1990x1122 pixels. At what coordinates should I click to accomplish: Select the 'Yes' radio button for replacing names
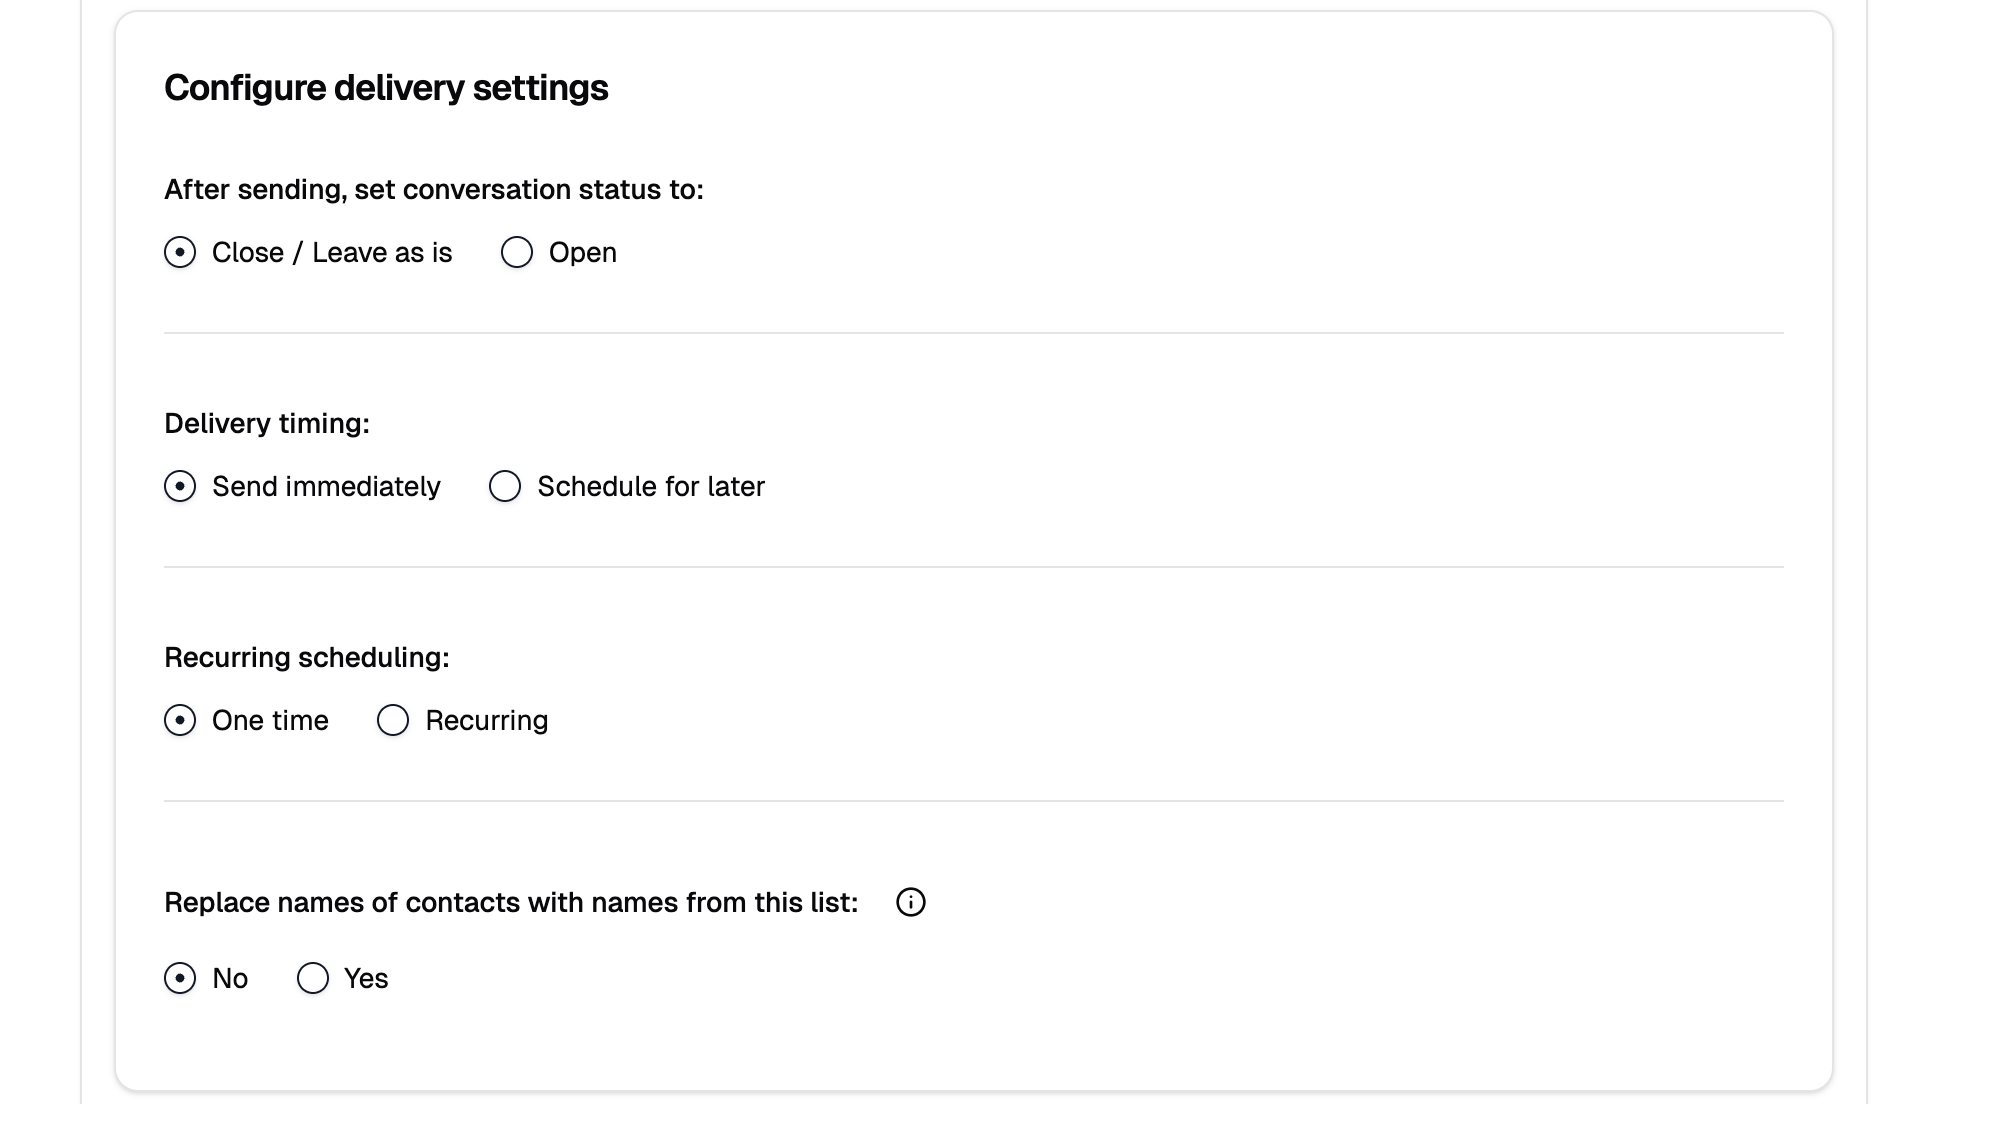click(x=313, y=978)
